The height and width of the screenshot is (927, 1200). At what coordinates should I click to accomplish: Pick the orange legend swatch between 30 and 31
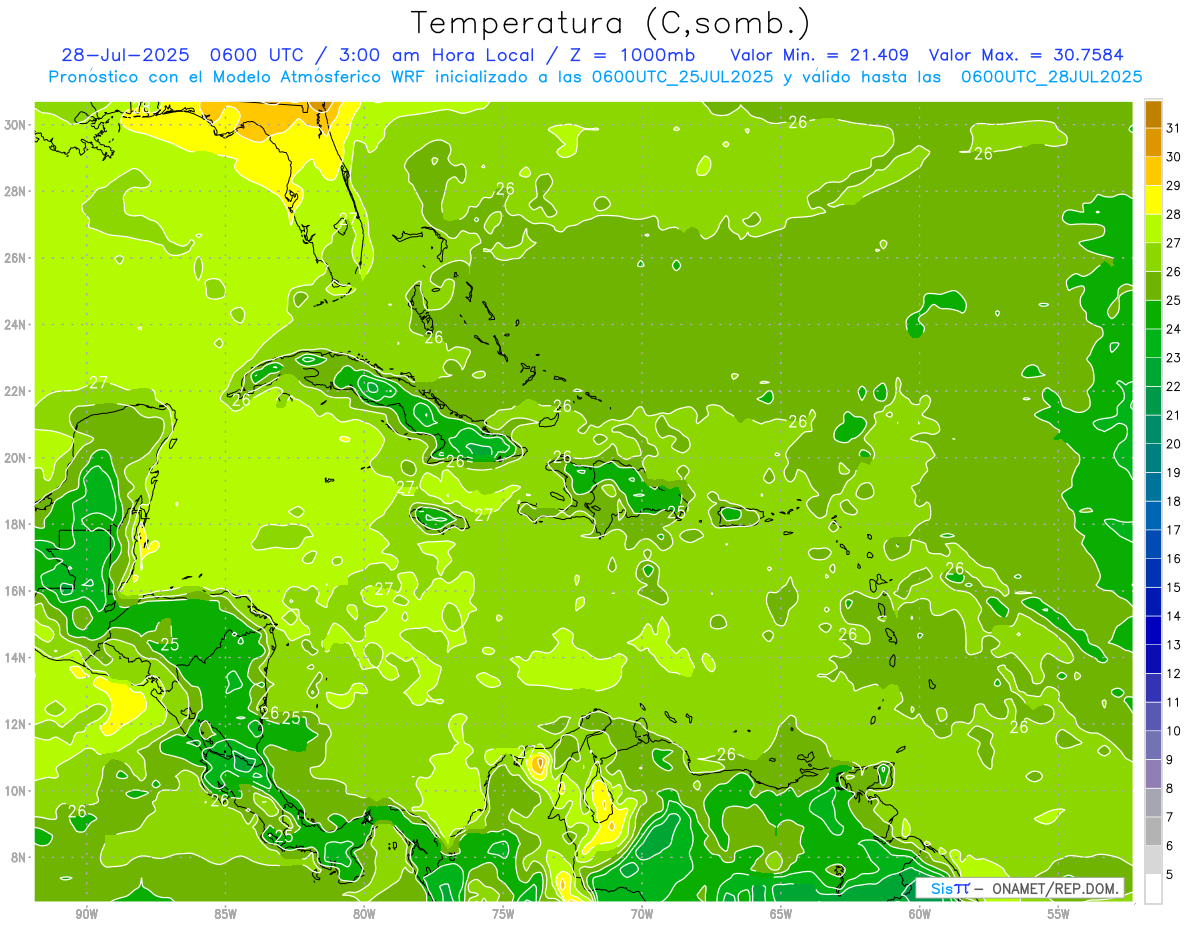(x=1154, y=142)
